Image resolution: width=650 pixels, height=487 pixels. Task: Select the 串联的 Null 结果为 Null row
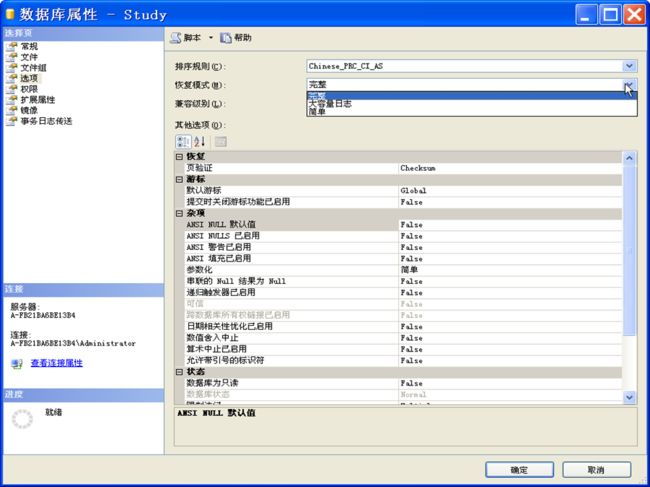403,281
